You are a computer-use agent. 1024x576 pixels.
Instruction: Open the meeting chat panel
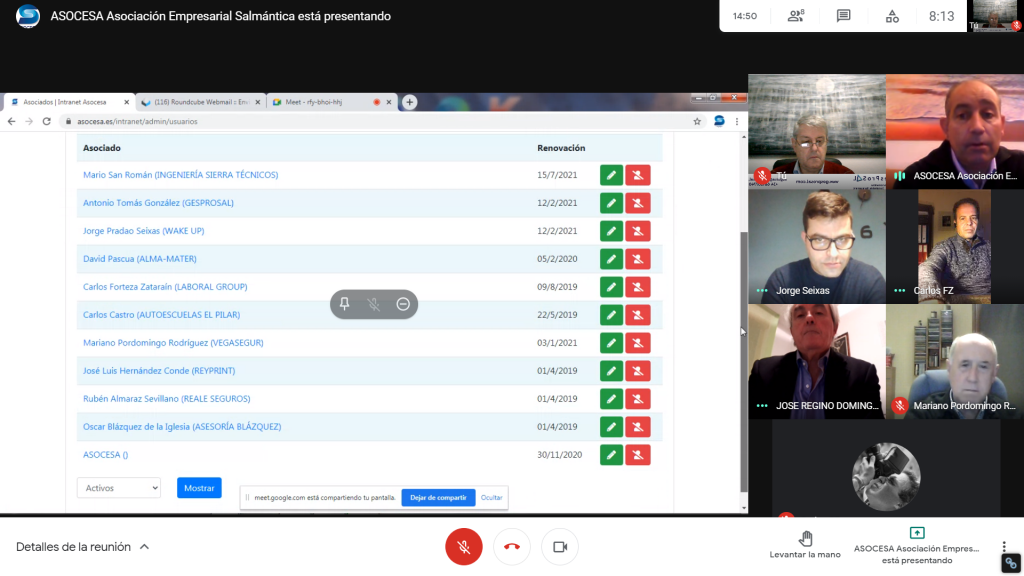tap(844, 16)
